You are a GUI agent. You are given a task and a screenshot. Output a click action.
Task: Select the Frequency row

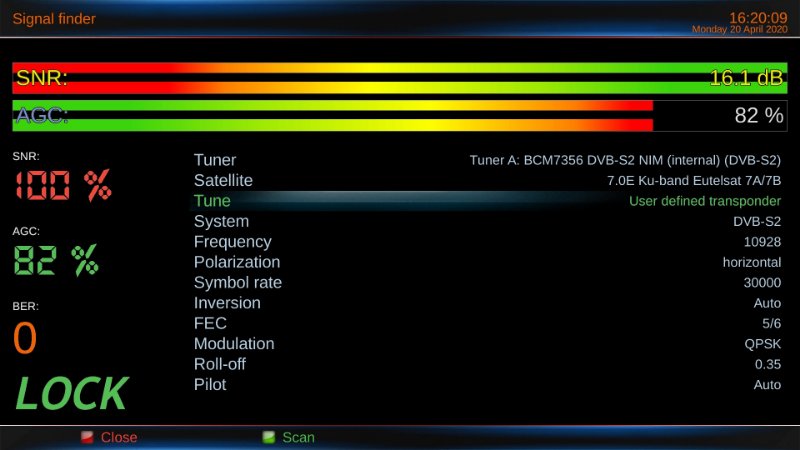coord(487,242)
